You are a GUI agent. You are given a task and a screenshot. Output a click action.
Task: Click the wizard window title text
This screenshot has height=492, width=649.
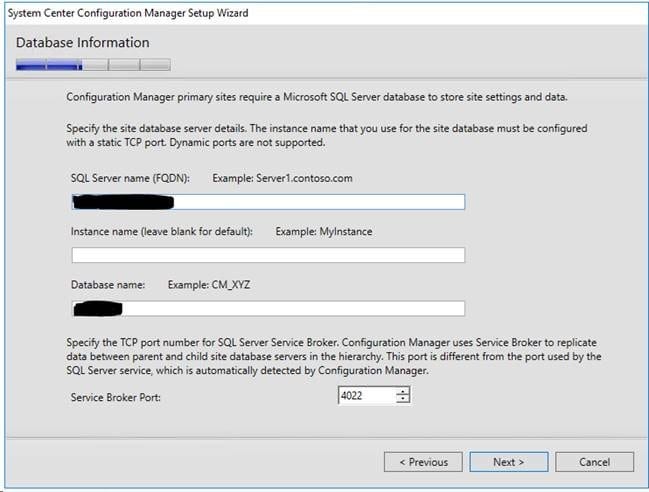tap(128, 13)
